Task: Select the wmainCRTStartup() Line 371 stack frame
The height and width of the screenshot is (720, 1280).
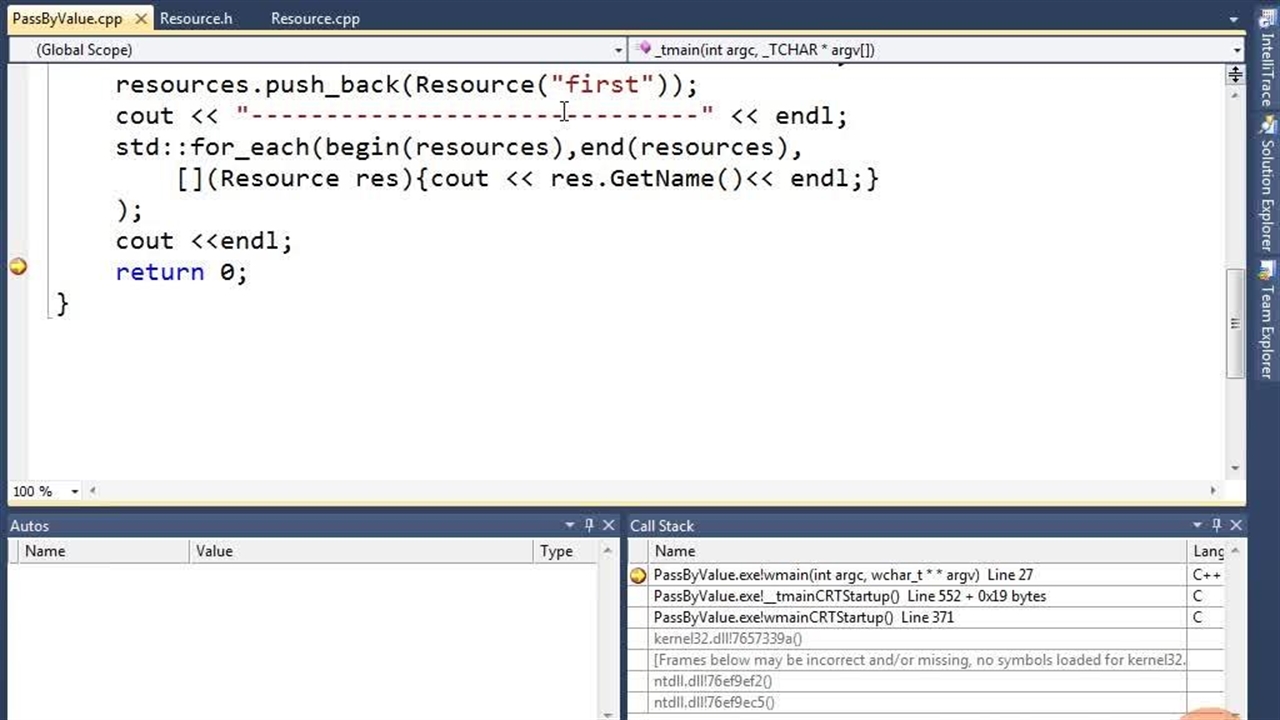Action: point(803,617)
